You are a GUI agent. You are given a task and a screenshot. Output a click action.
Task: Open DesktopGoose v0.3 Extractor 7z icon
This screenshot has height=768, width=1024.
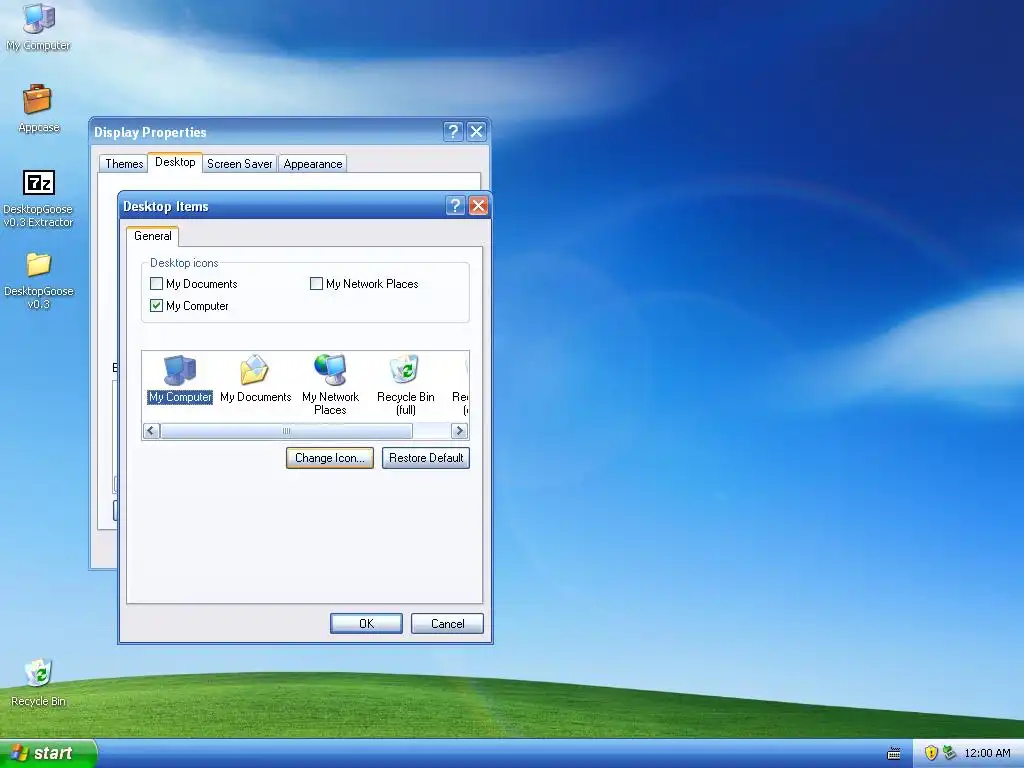click(x=39, y=199)
